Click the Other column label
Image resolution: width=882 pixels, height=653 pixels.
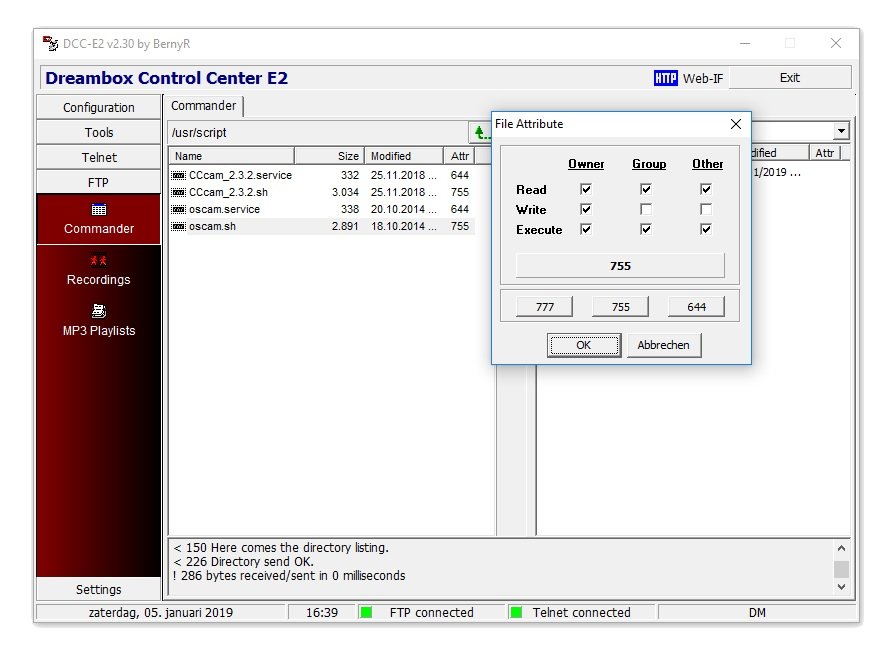tap(708, 164)
